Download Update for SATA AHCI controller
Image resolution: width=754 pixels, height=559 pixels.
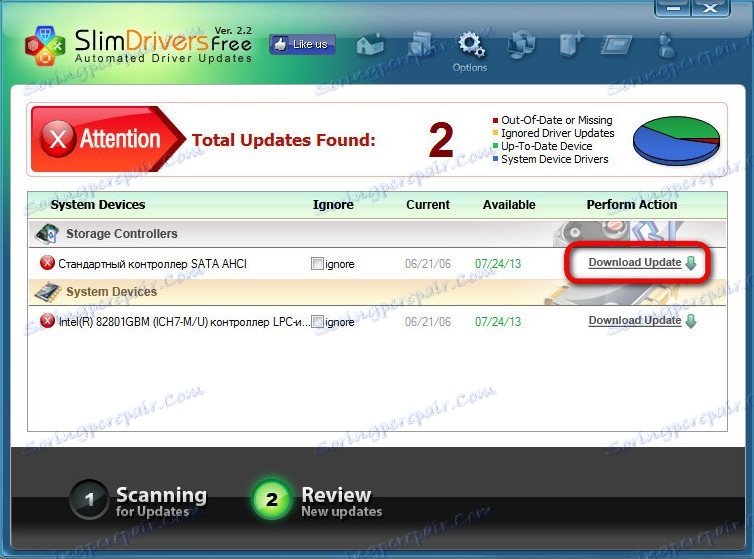tap(635, 262)
